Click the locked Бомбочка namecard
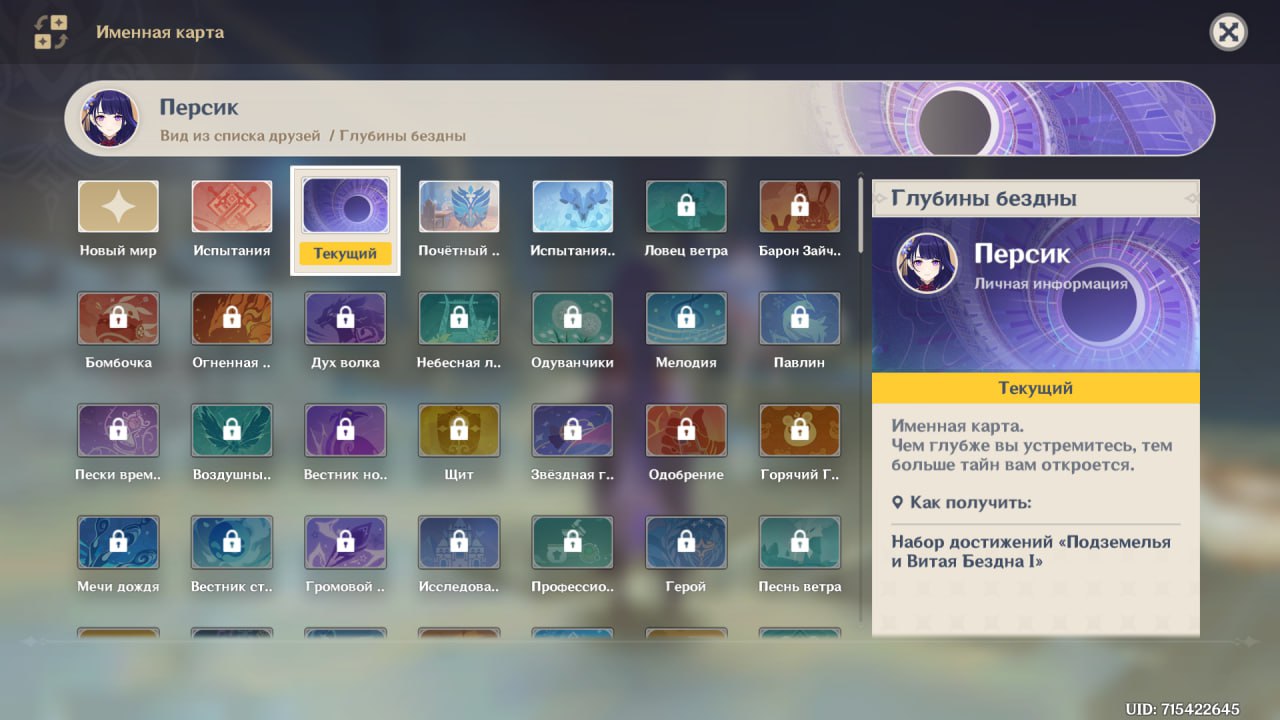Image resolution: width=1280 pixels, height=720 pixels. point(118,332)
